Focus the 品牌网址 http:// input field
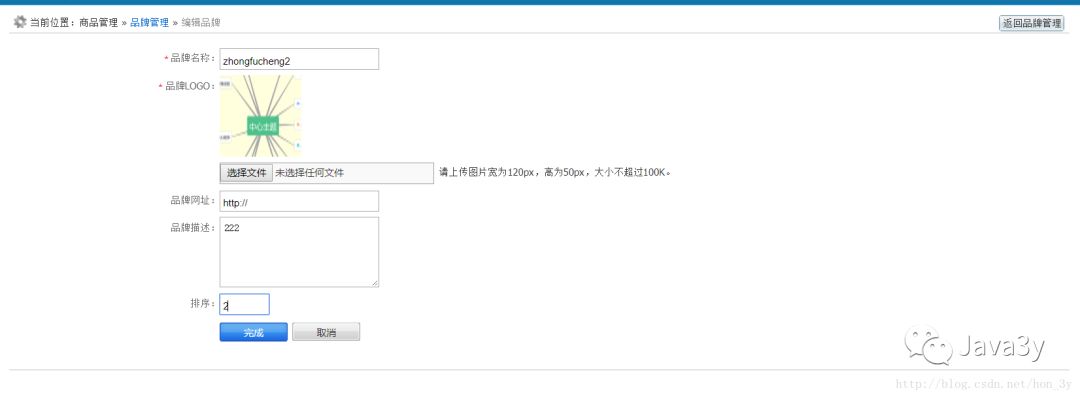The height and width of the screenshot is (397, 1080). (x=299, y=202)
